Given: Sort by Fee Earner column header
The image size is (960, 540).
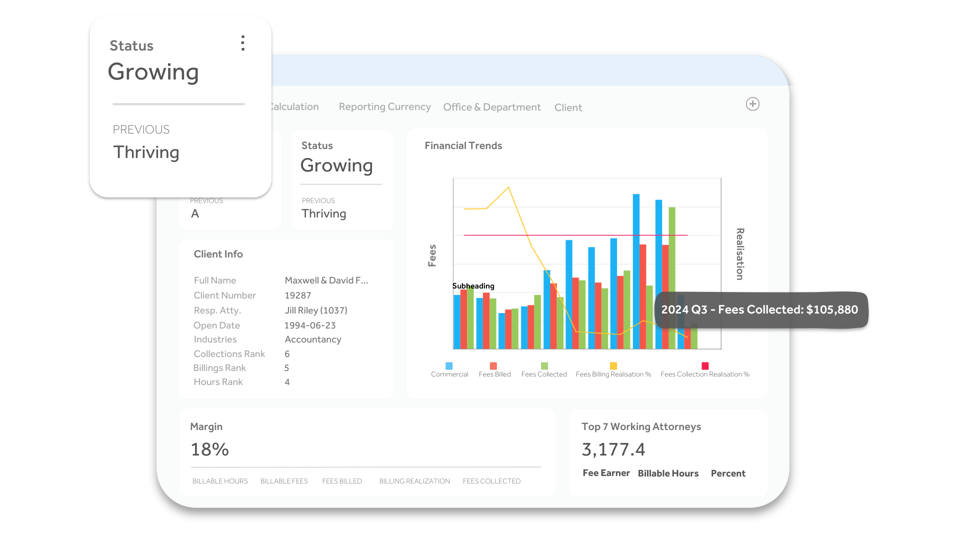Looking at the screenshot, I should click(606, 473).
